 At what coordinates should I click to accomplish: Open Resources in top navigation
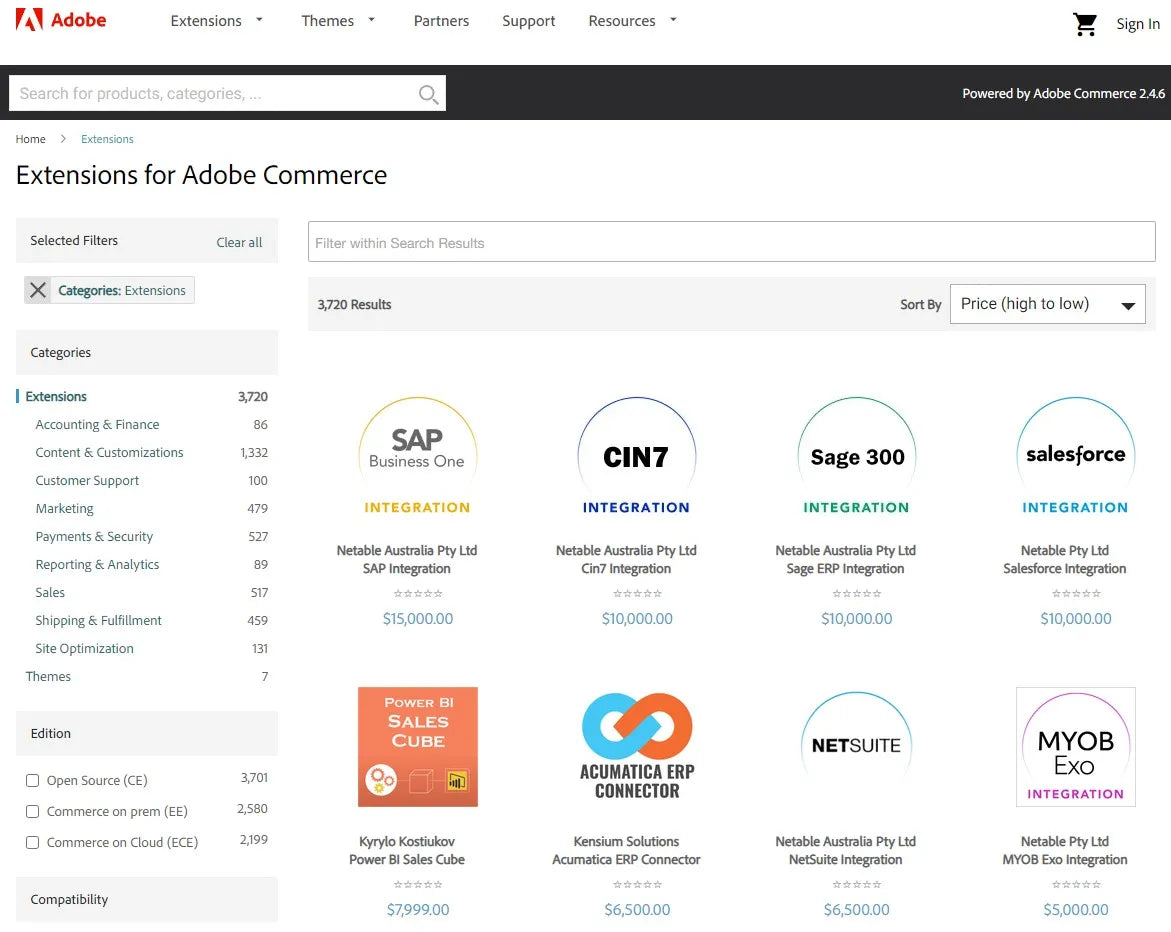click(x=621, y=21)
